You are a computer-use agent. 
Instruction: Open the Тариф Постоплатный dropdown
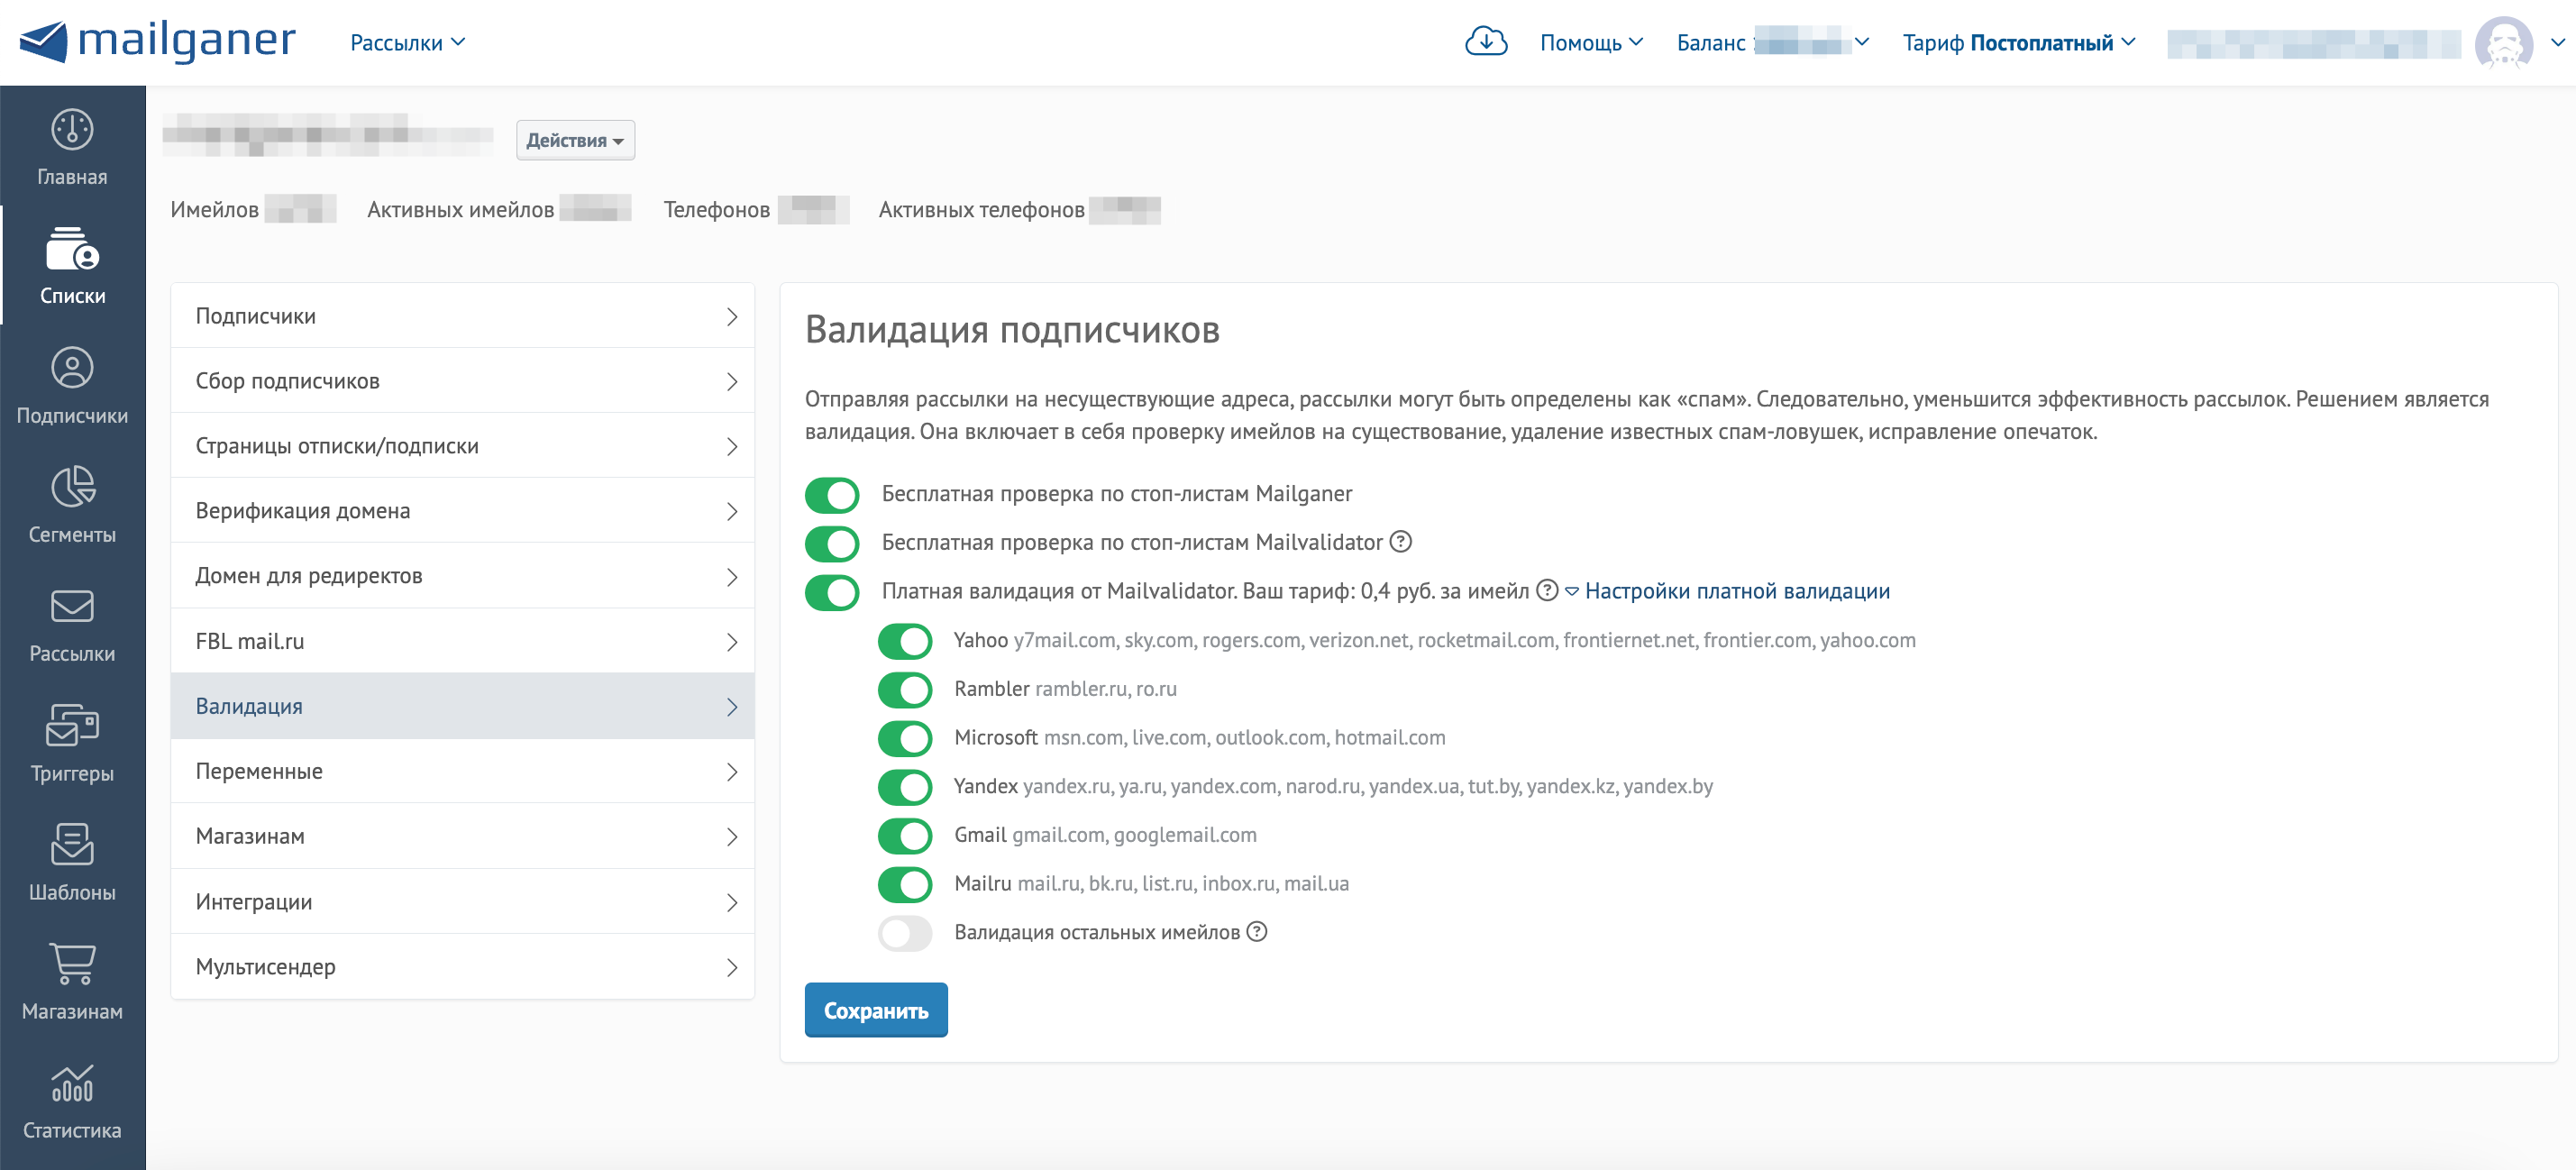click(2018, 43)
